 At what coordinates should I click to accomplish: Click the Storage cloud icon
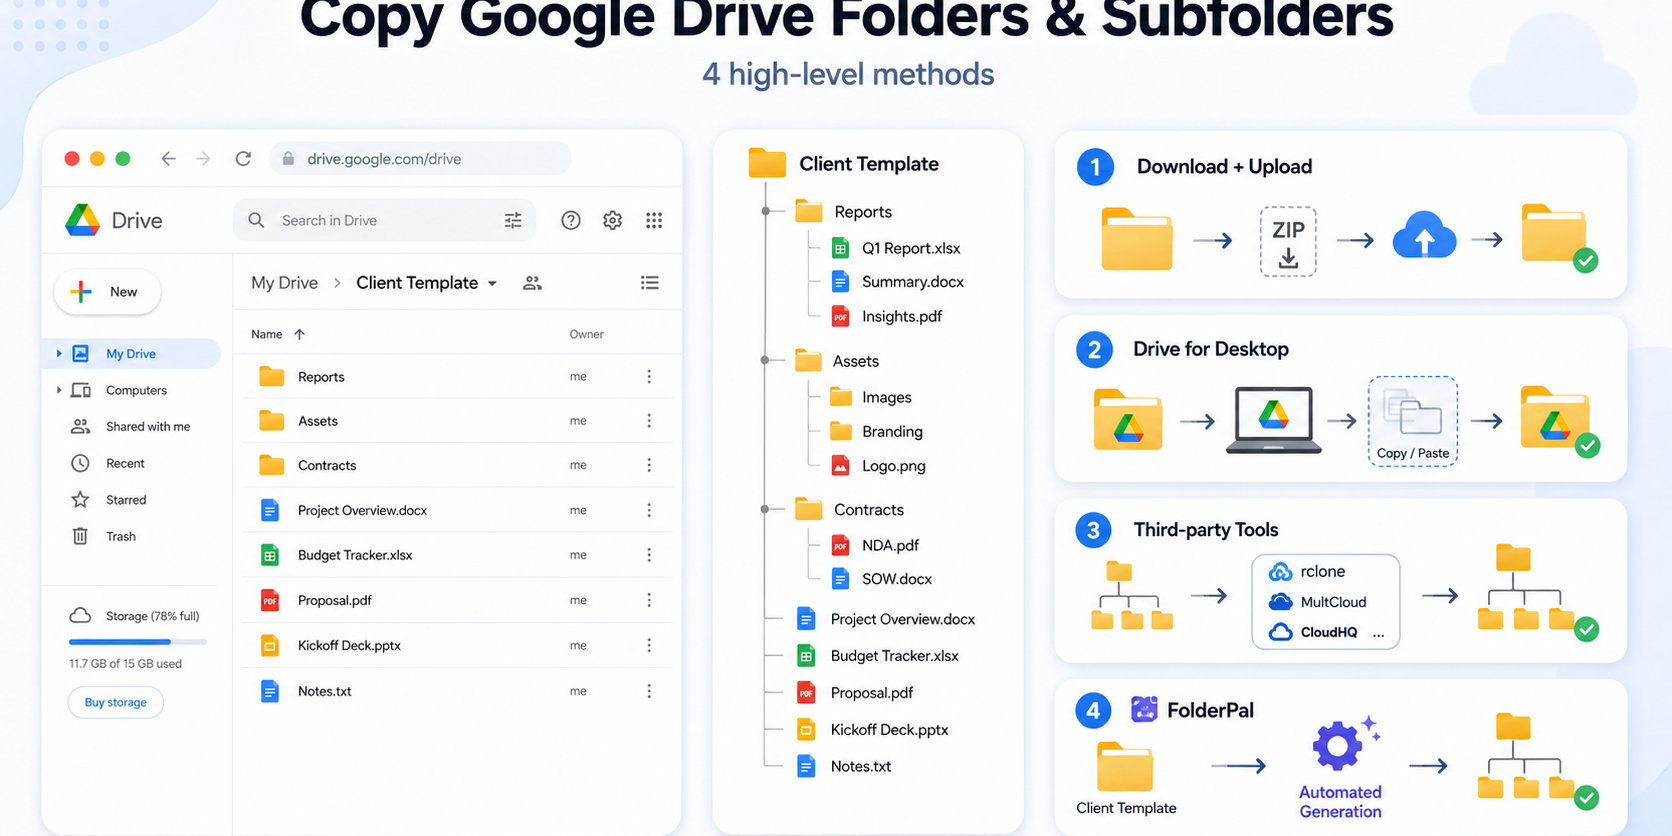80,616
